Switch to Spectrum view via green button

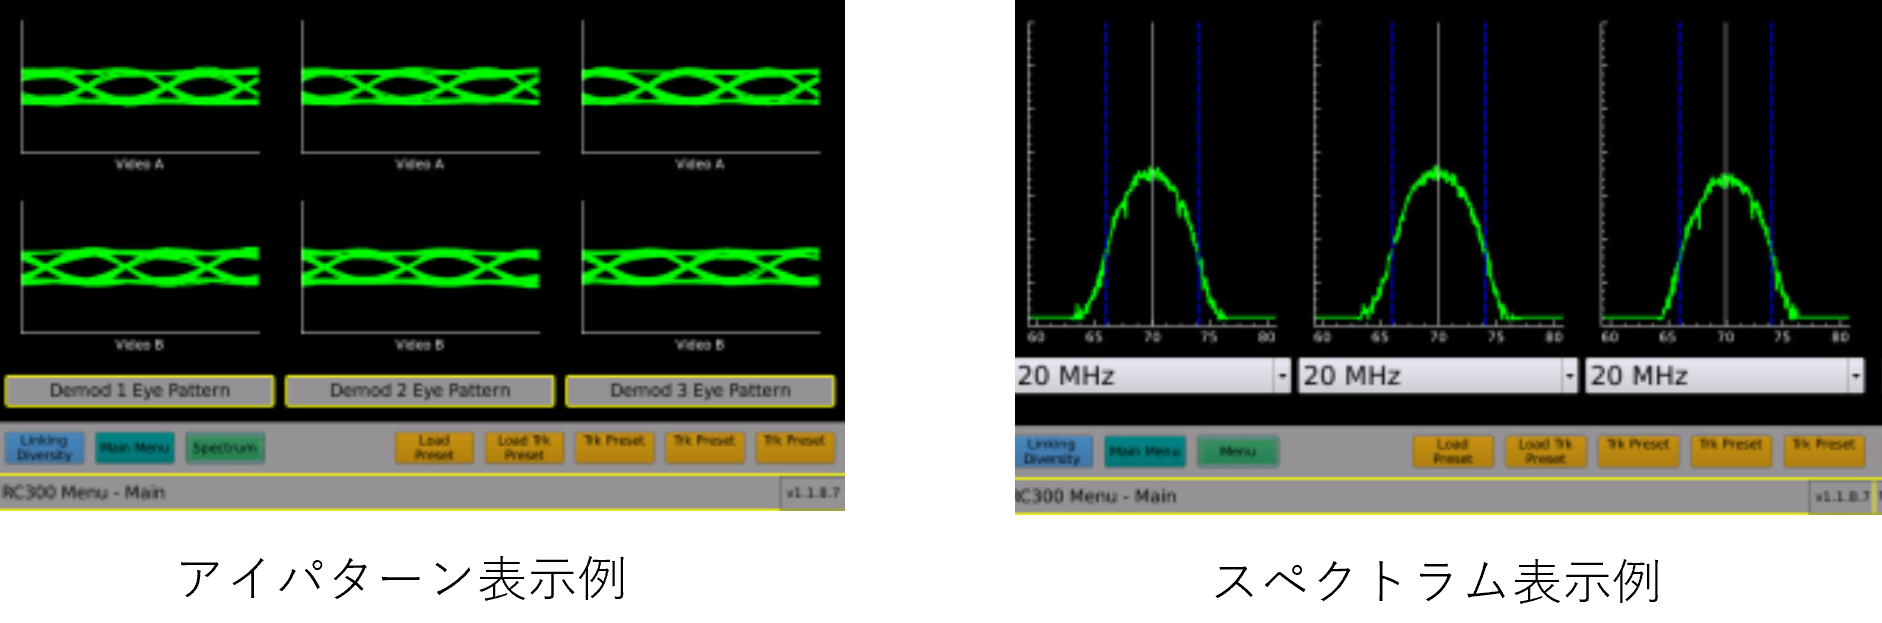tap(225, 448)
